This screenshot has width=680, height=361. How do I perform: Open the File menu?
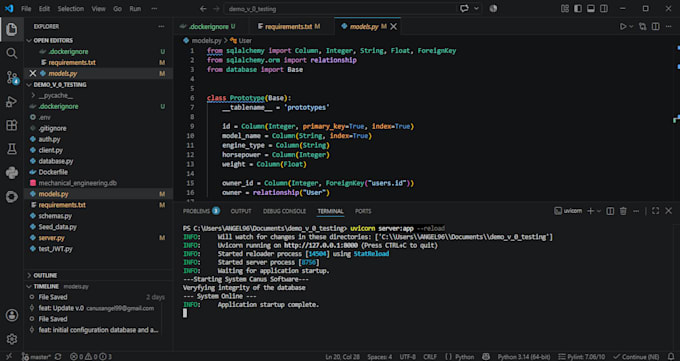(x=26, y=9)
